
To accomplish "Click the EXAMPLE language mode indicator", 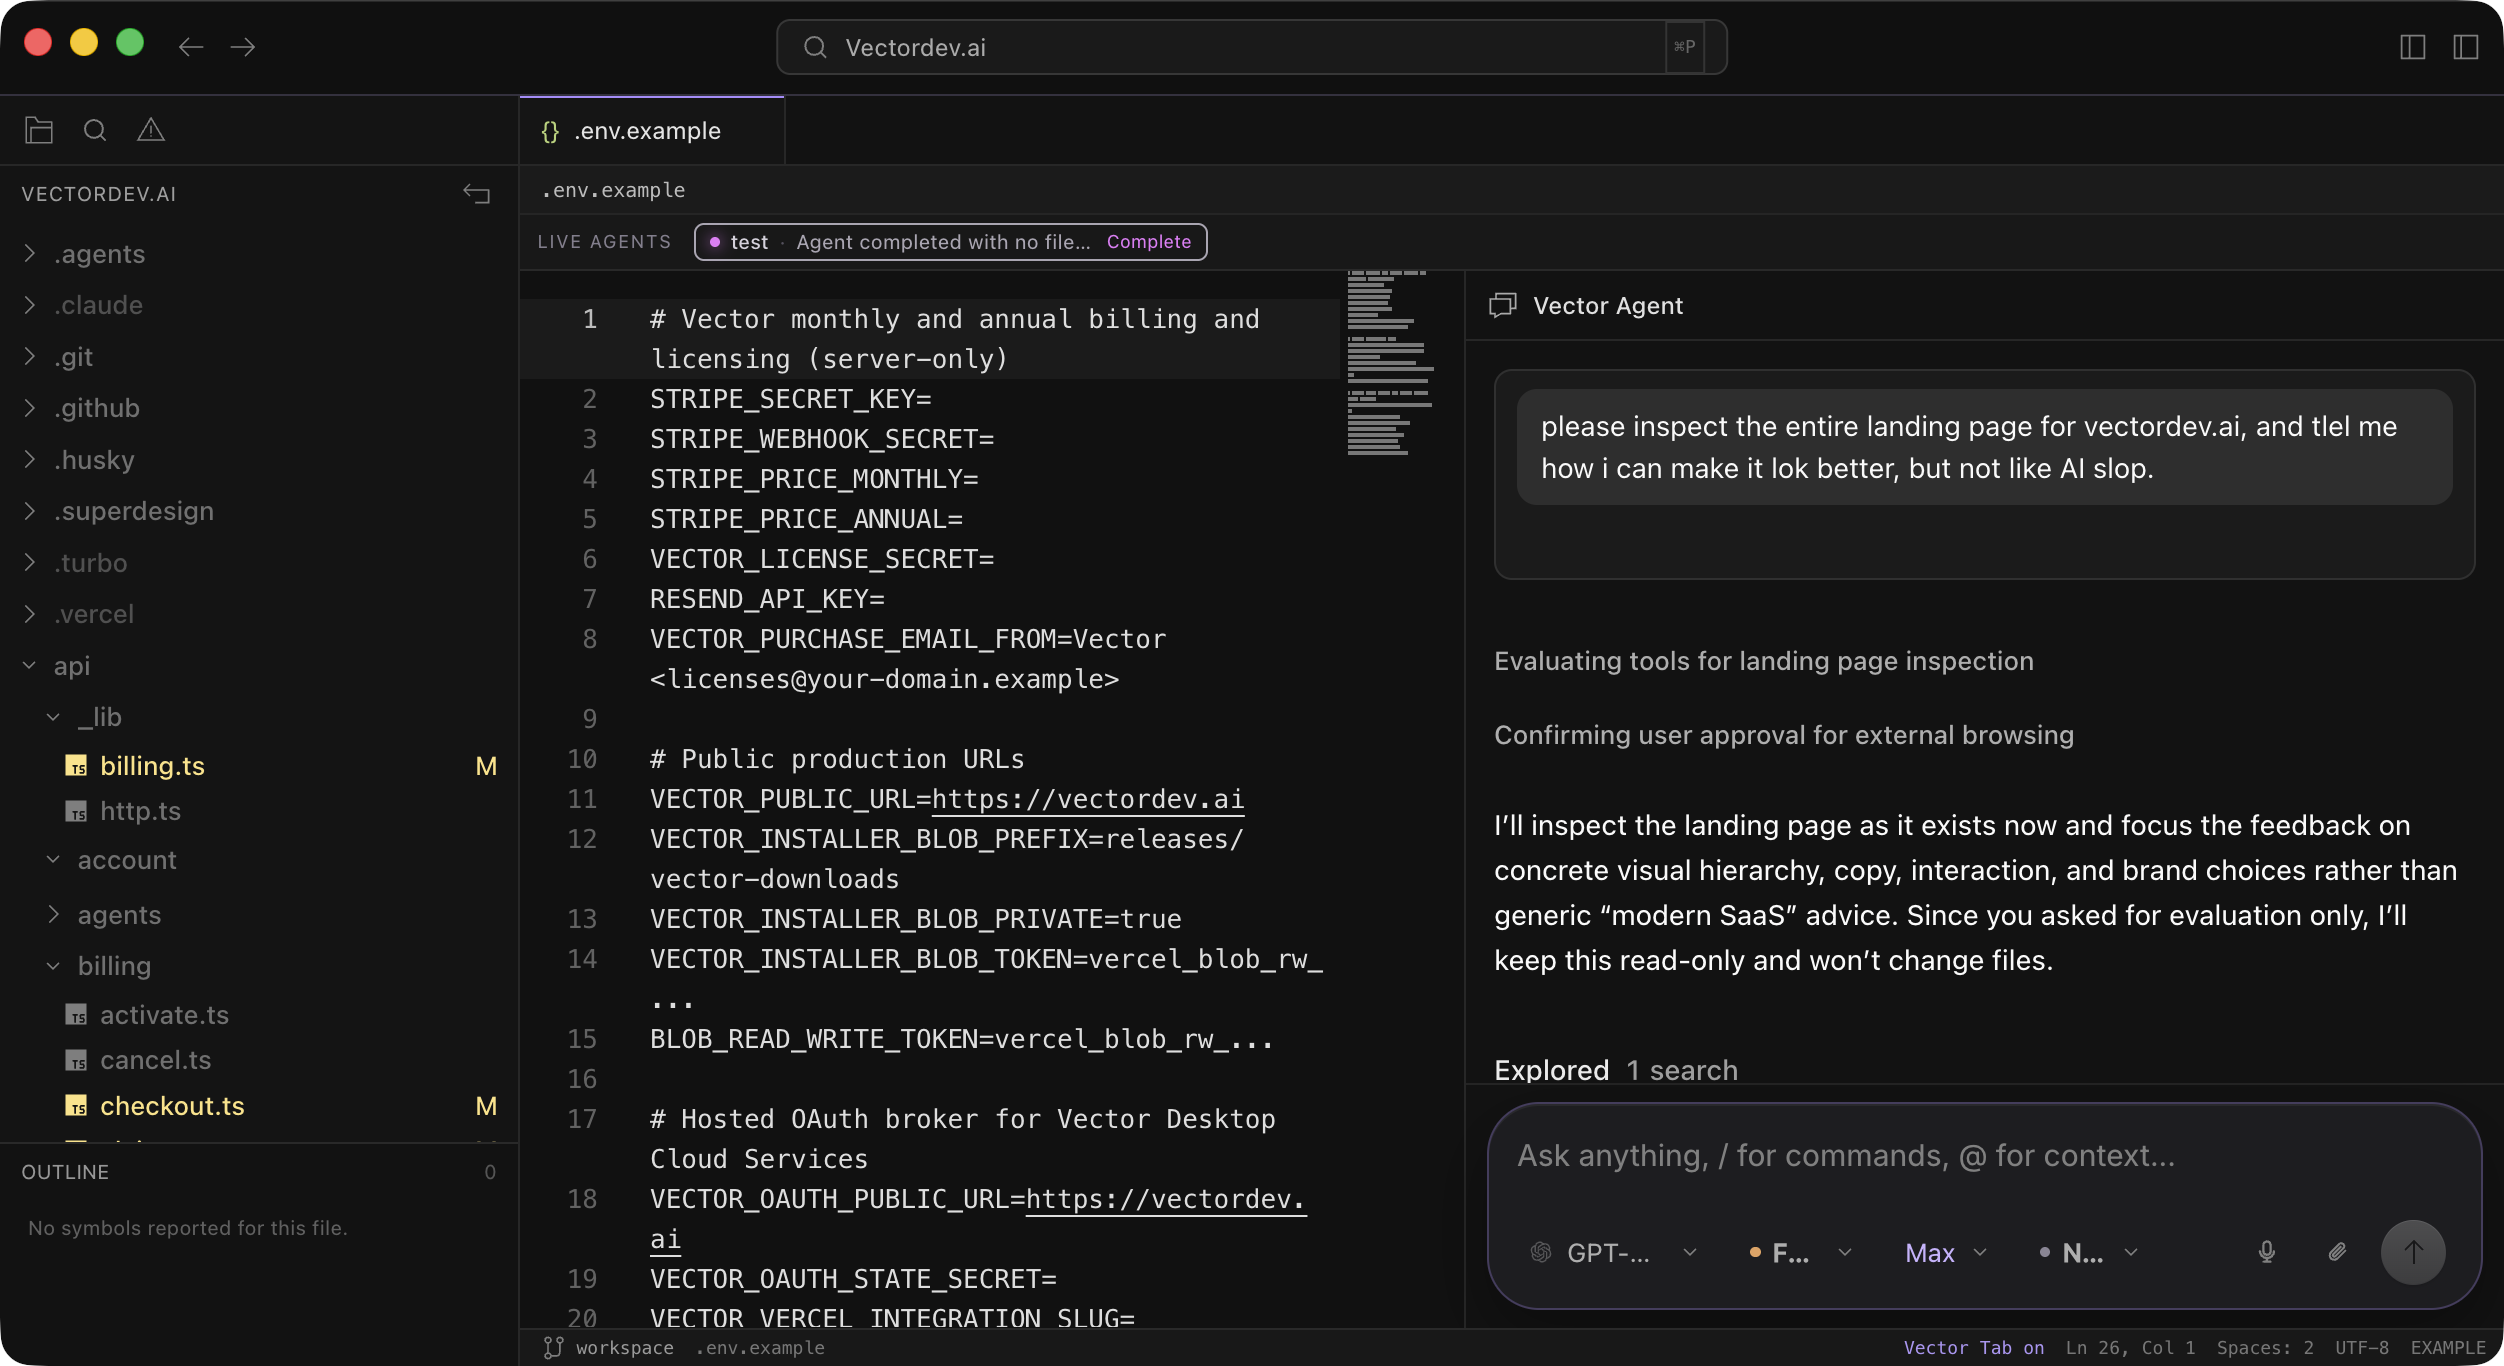I will (2448, 1348).
